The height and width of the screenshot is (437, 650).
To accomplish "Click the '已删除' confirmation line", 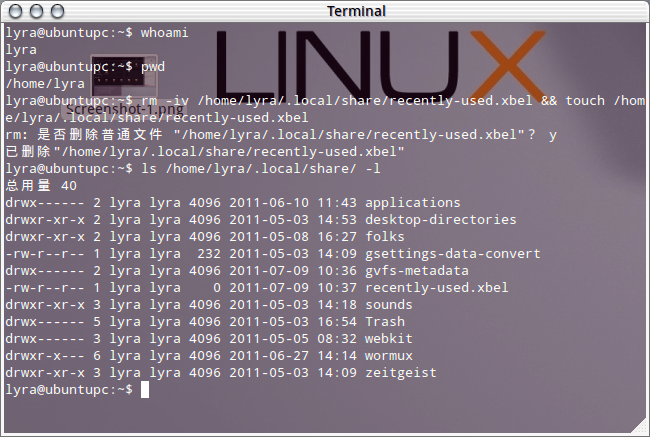I will pyautogui.click(x=205, y=152).
